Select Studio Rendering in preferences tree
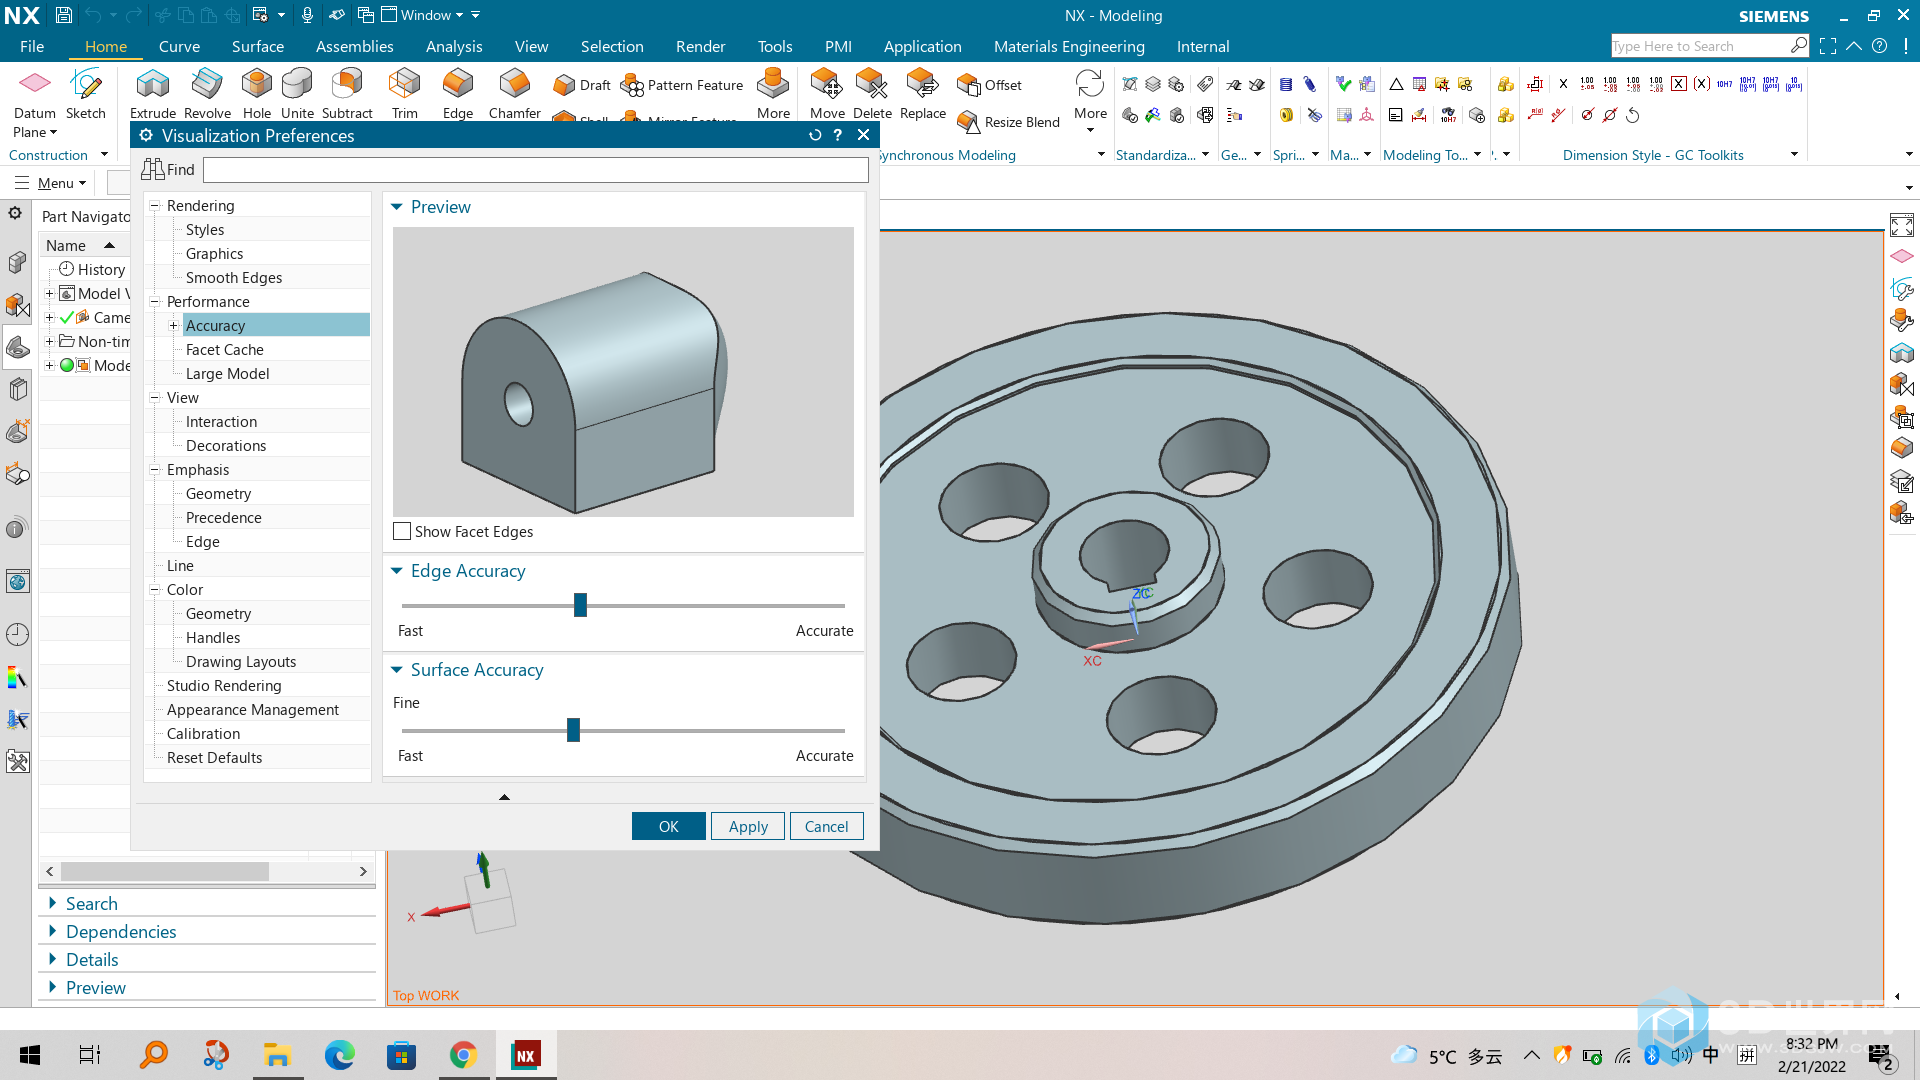The height and width of the screenshot is (1080, 1920). coord(224,686)
